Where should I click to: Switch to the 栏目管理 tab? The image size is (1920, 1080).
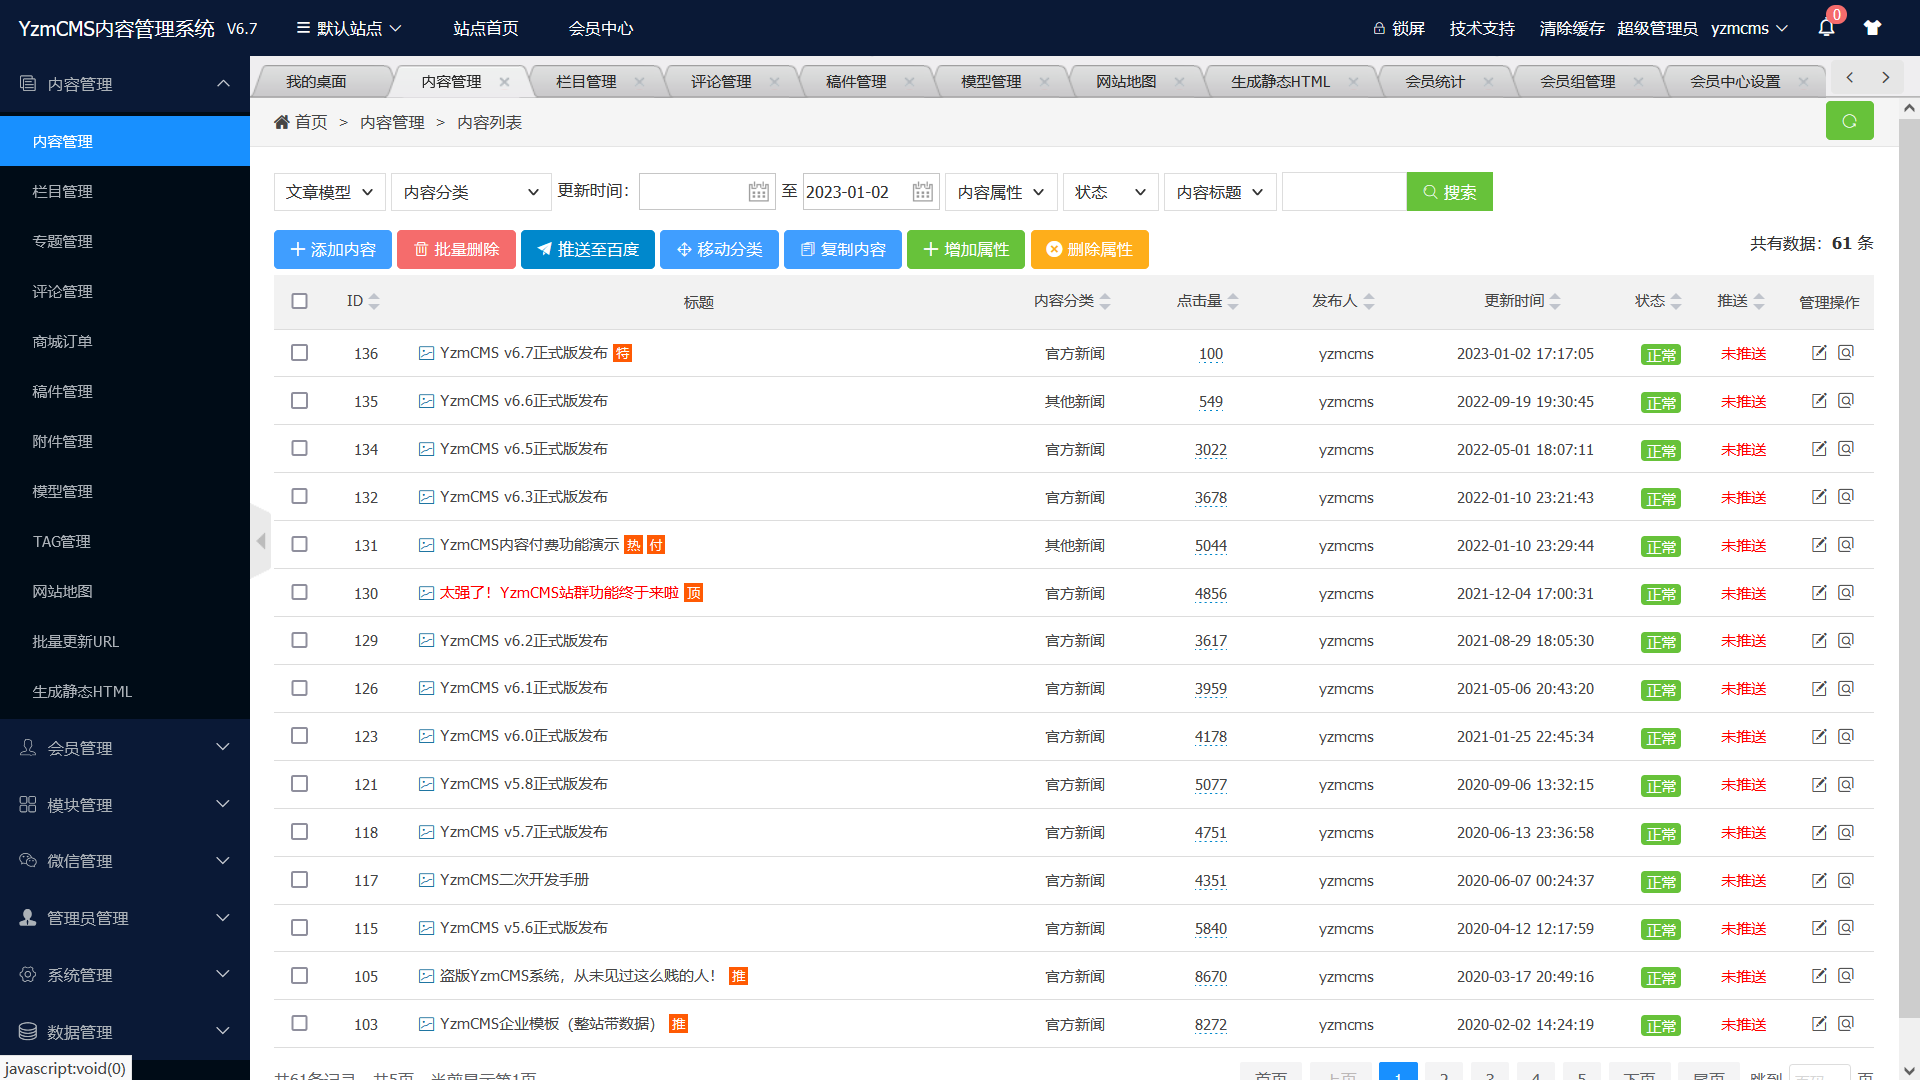pyautogui.click(x=586, y=81)
